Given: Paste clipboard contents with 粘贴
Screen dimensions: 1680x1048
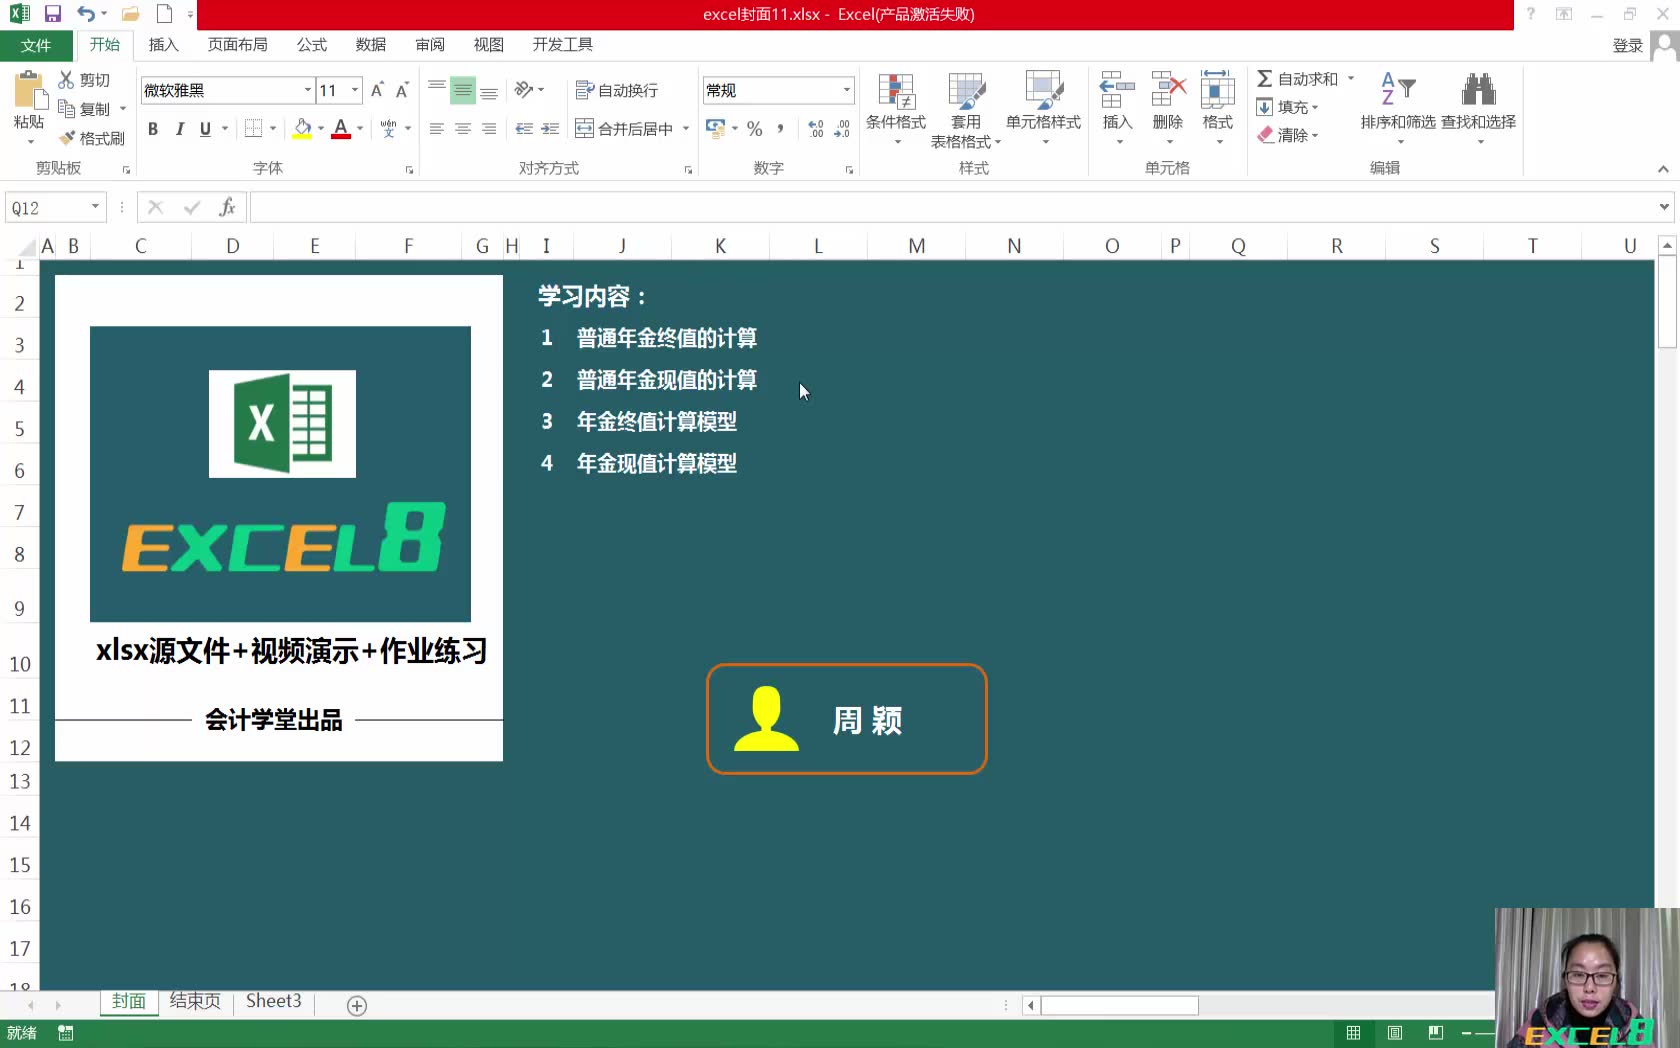Looking at the screenshot, I should (x=29, y=101).
